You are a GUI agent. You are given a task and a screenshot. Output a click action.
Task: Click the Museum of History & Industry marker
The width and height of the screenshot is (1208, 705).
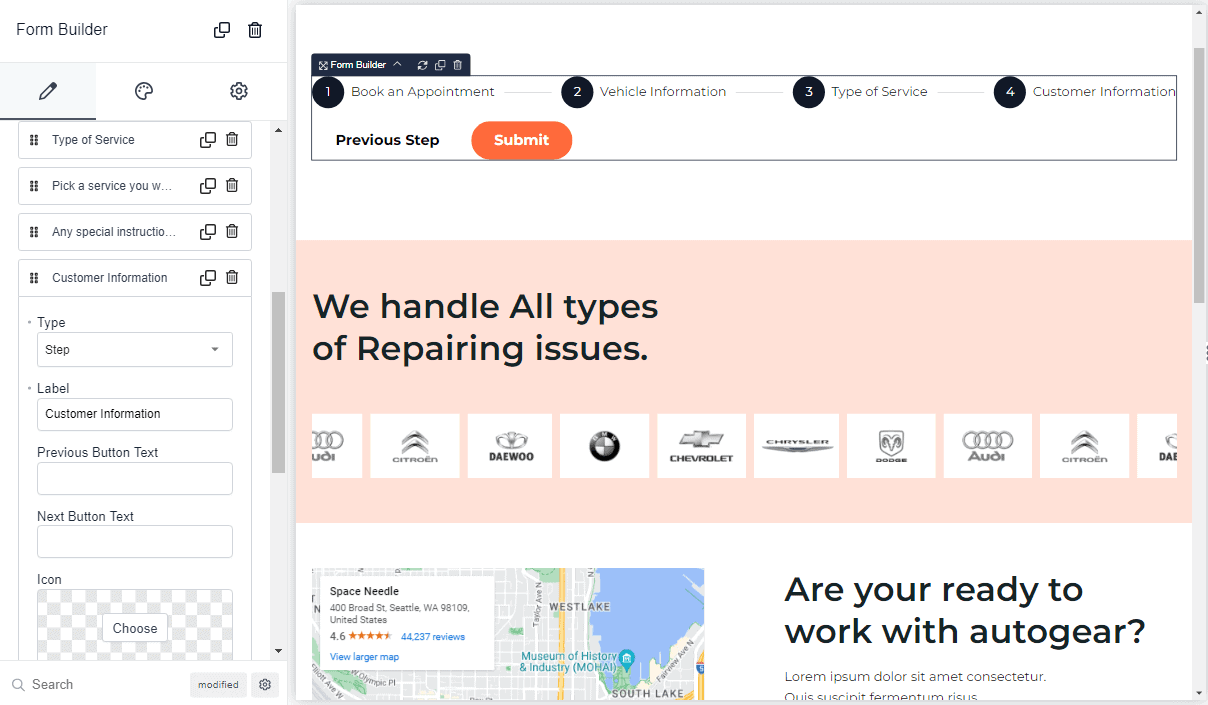[x=626, y=658]
